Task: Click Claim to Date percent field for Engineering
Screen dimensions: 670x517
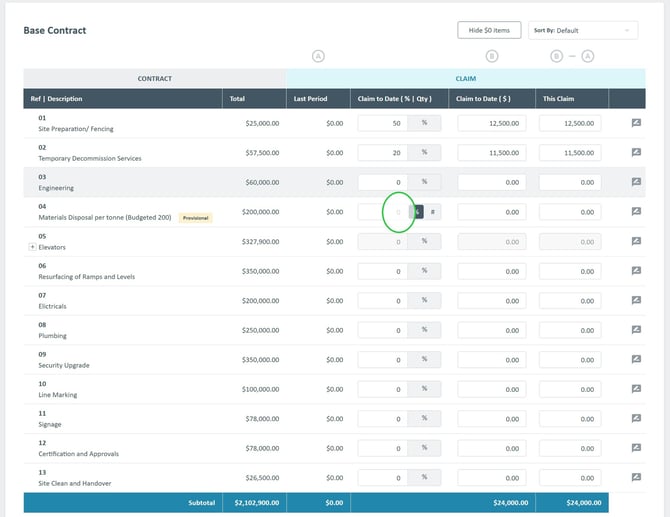Action: 382,182
